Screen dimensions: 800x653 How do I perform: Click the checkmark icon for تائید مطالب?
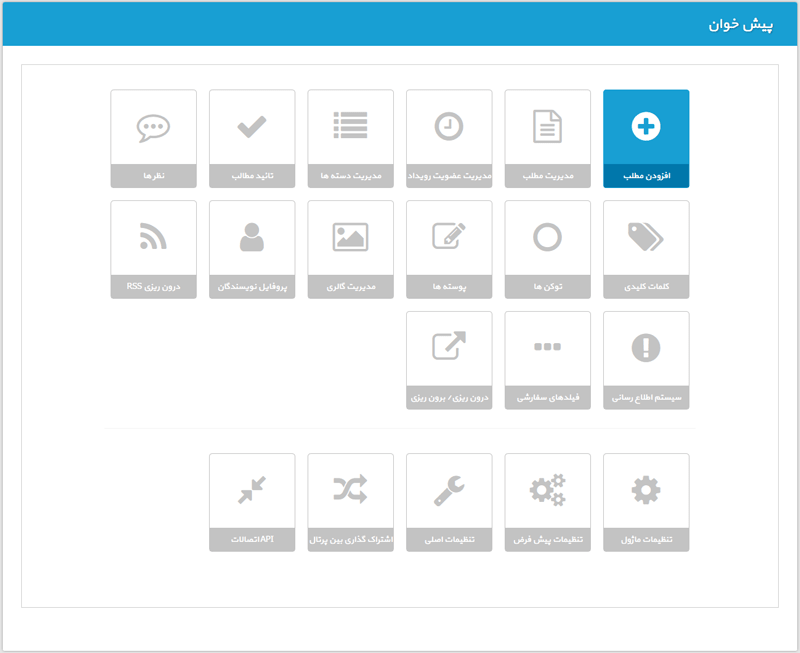click(x=252, y=127)
